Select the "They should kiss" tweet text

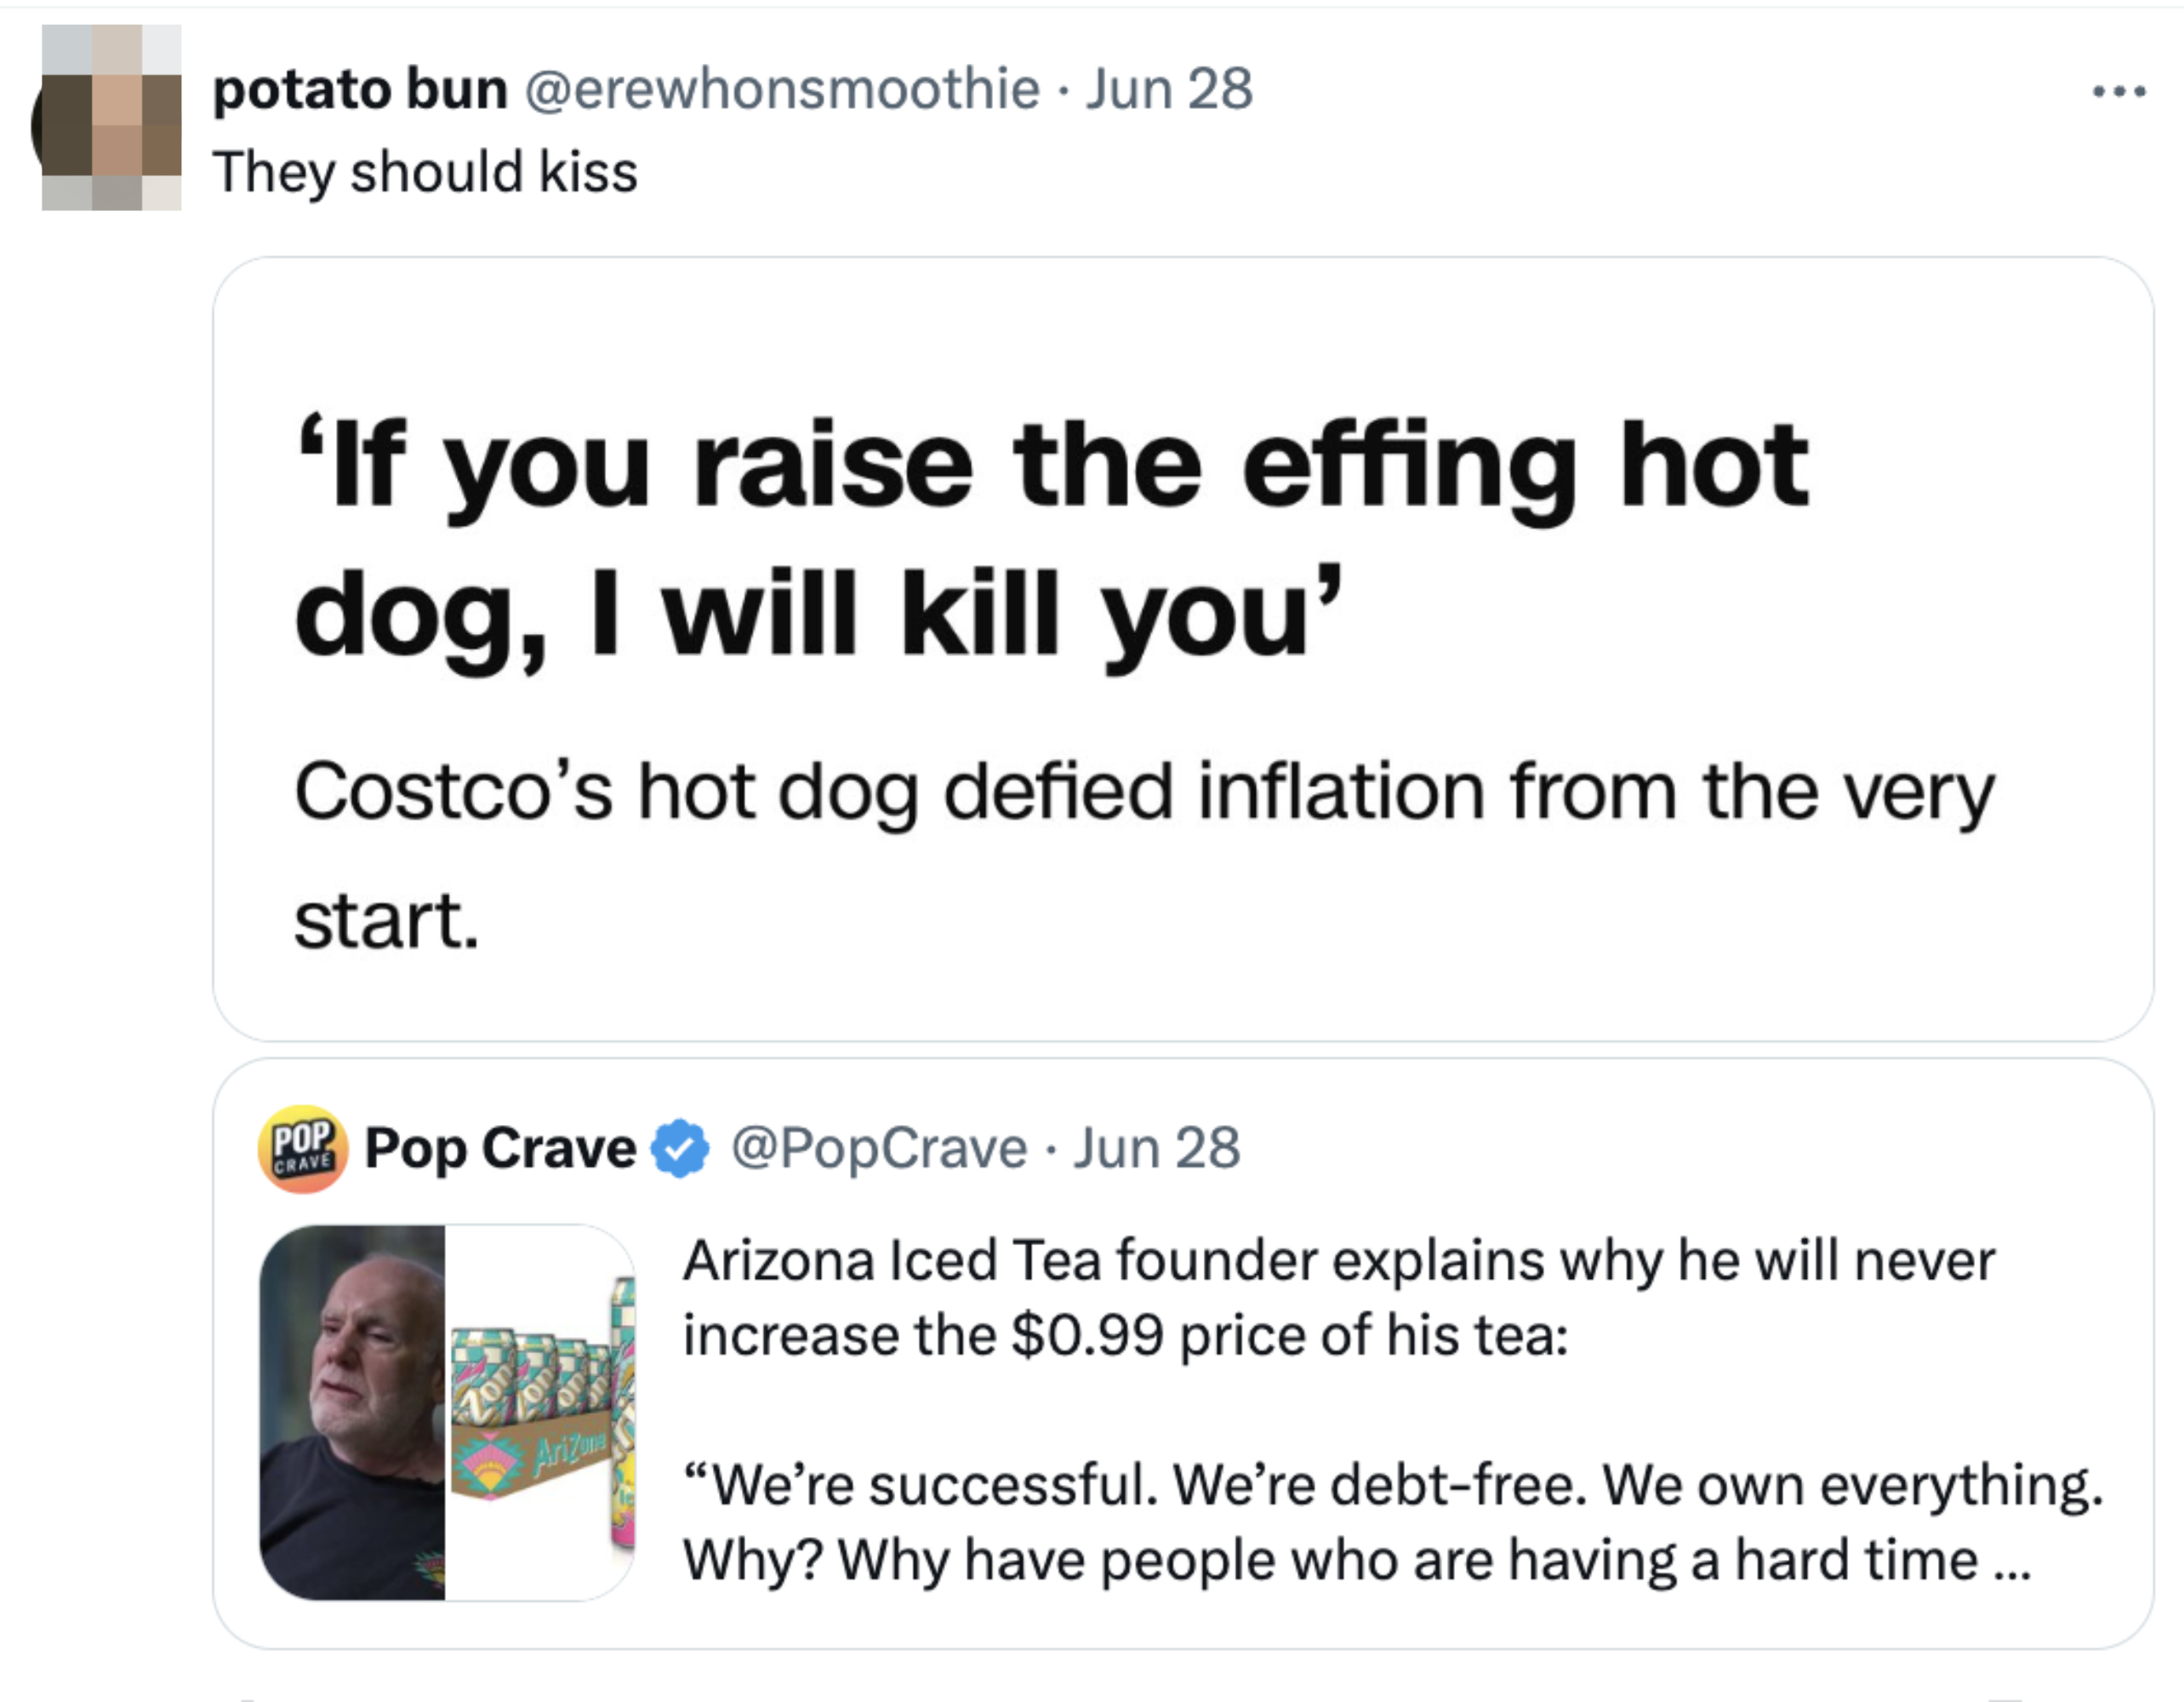[425, 172]
